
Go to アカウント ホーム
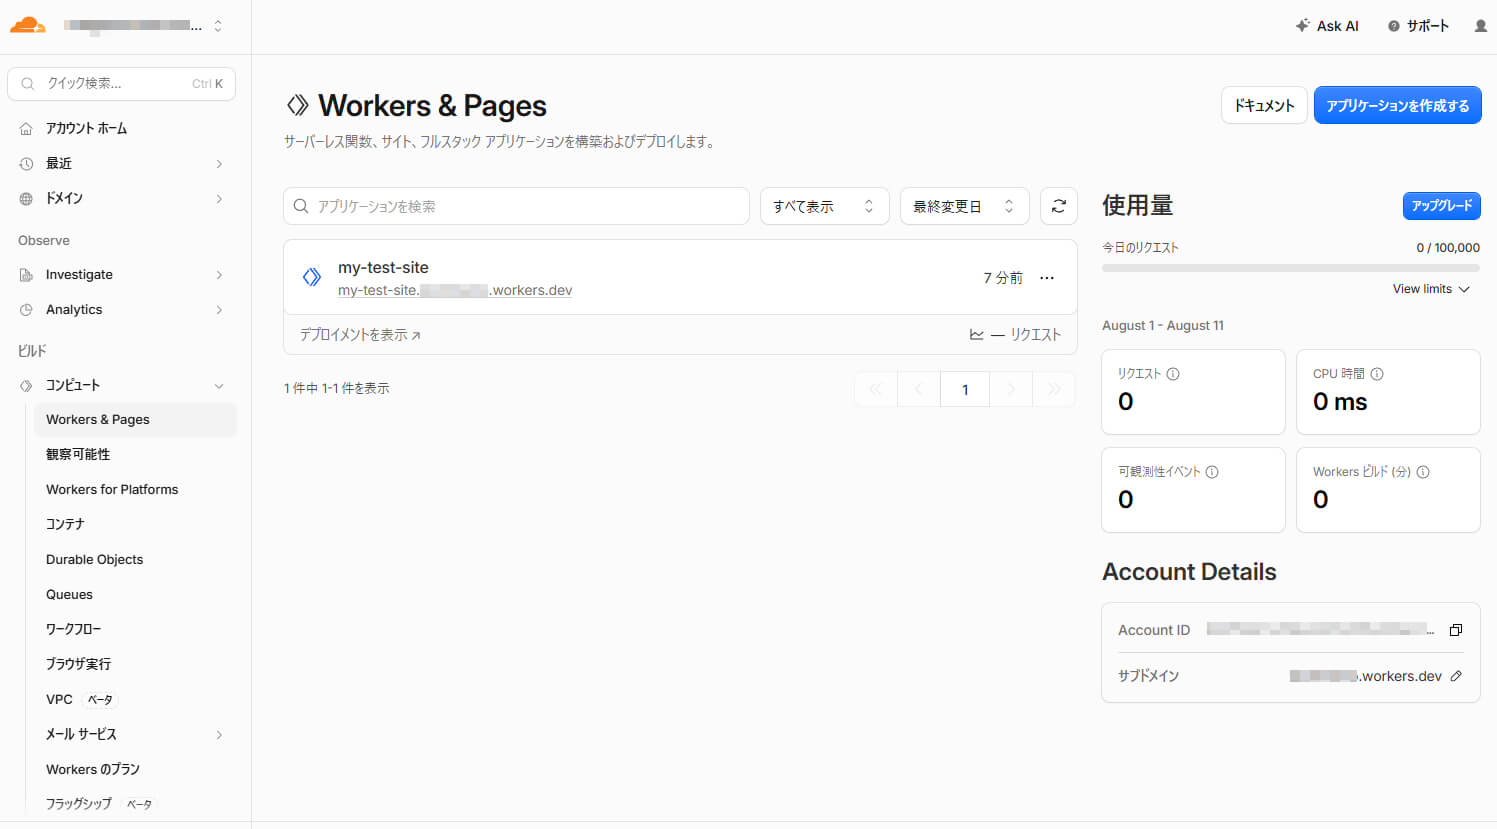coord(86,128)
